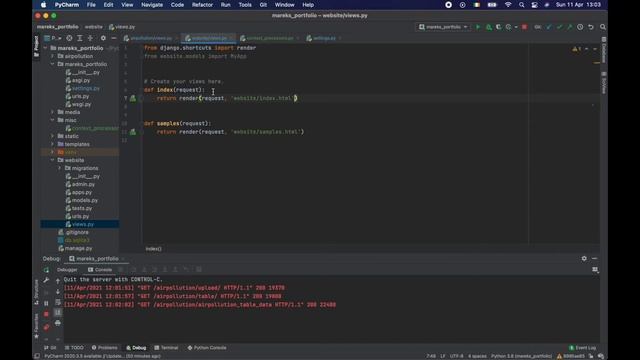Run the mareks_portfolio configuration

point(478,27)
